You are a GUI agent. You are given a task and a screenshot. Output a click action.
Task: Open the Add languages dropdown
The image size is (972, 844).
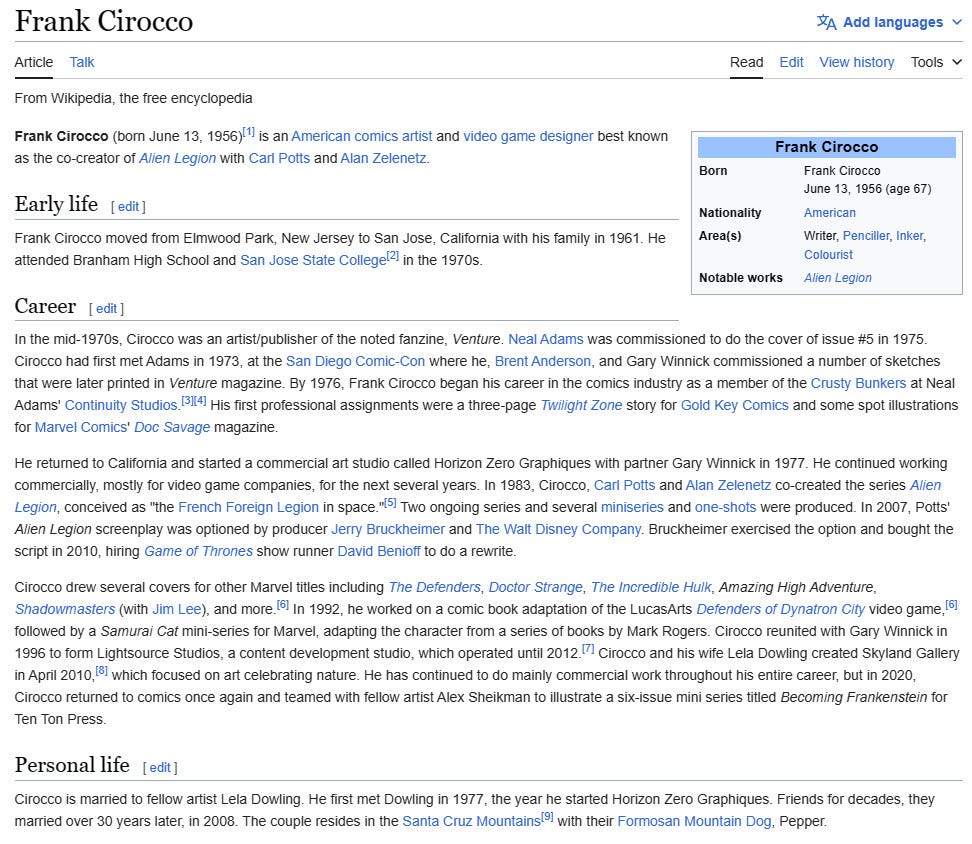coord(890,22)
